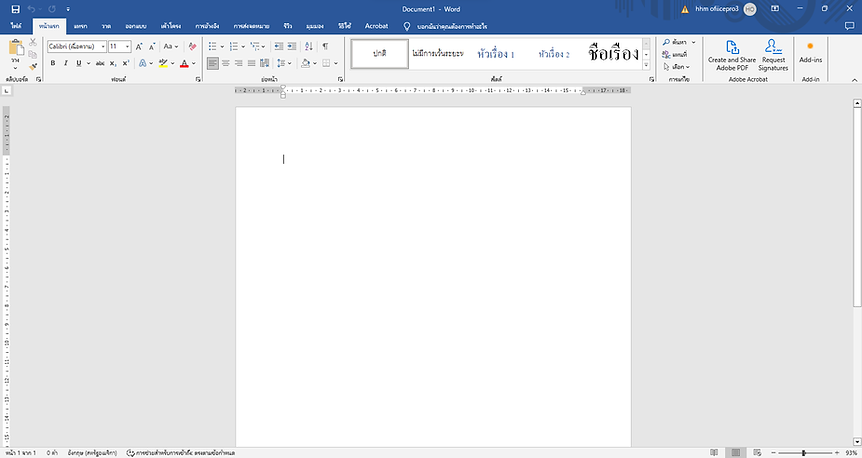Apply superscript formatting
Image resolution: width=862 pixels, height=458 pixels.
pos(125,63)
